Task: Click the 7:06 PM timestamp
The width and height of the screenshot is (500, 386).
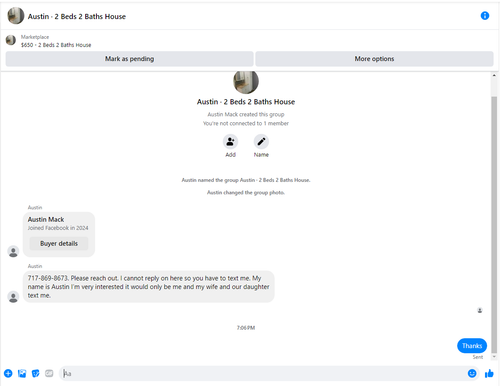Action: tap(246, 328)
